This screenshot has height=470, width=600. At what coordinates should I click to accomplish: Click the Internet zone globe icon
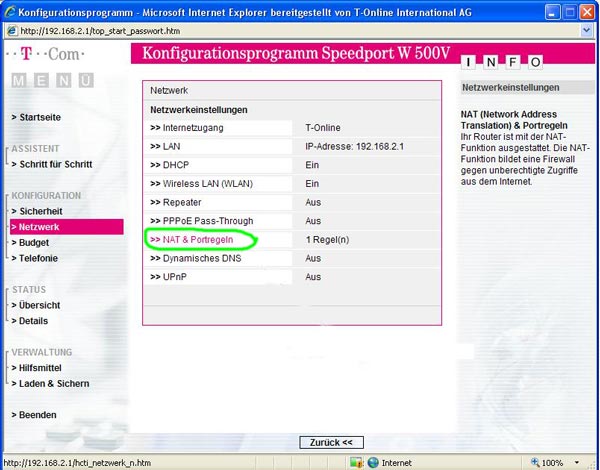(373, 463)
